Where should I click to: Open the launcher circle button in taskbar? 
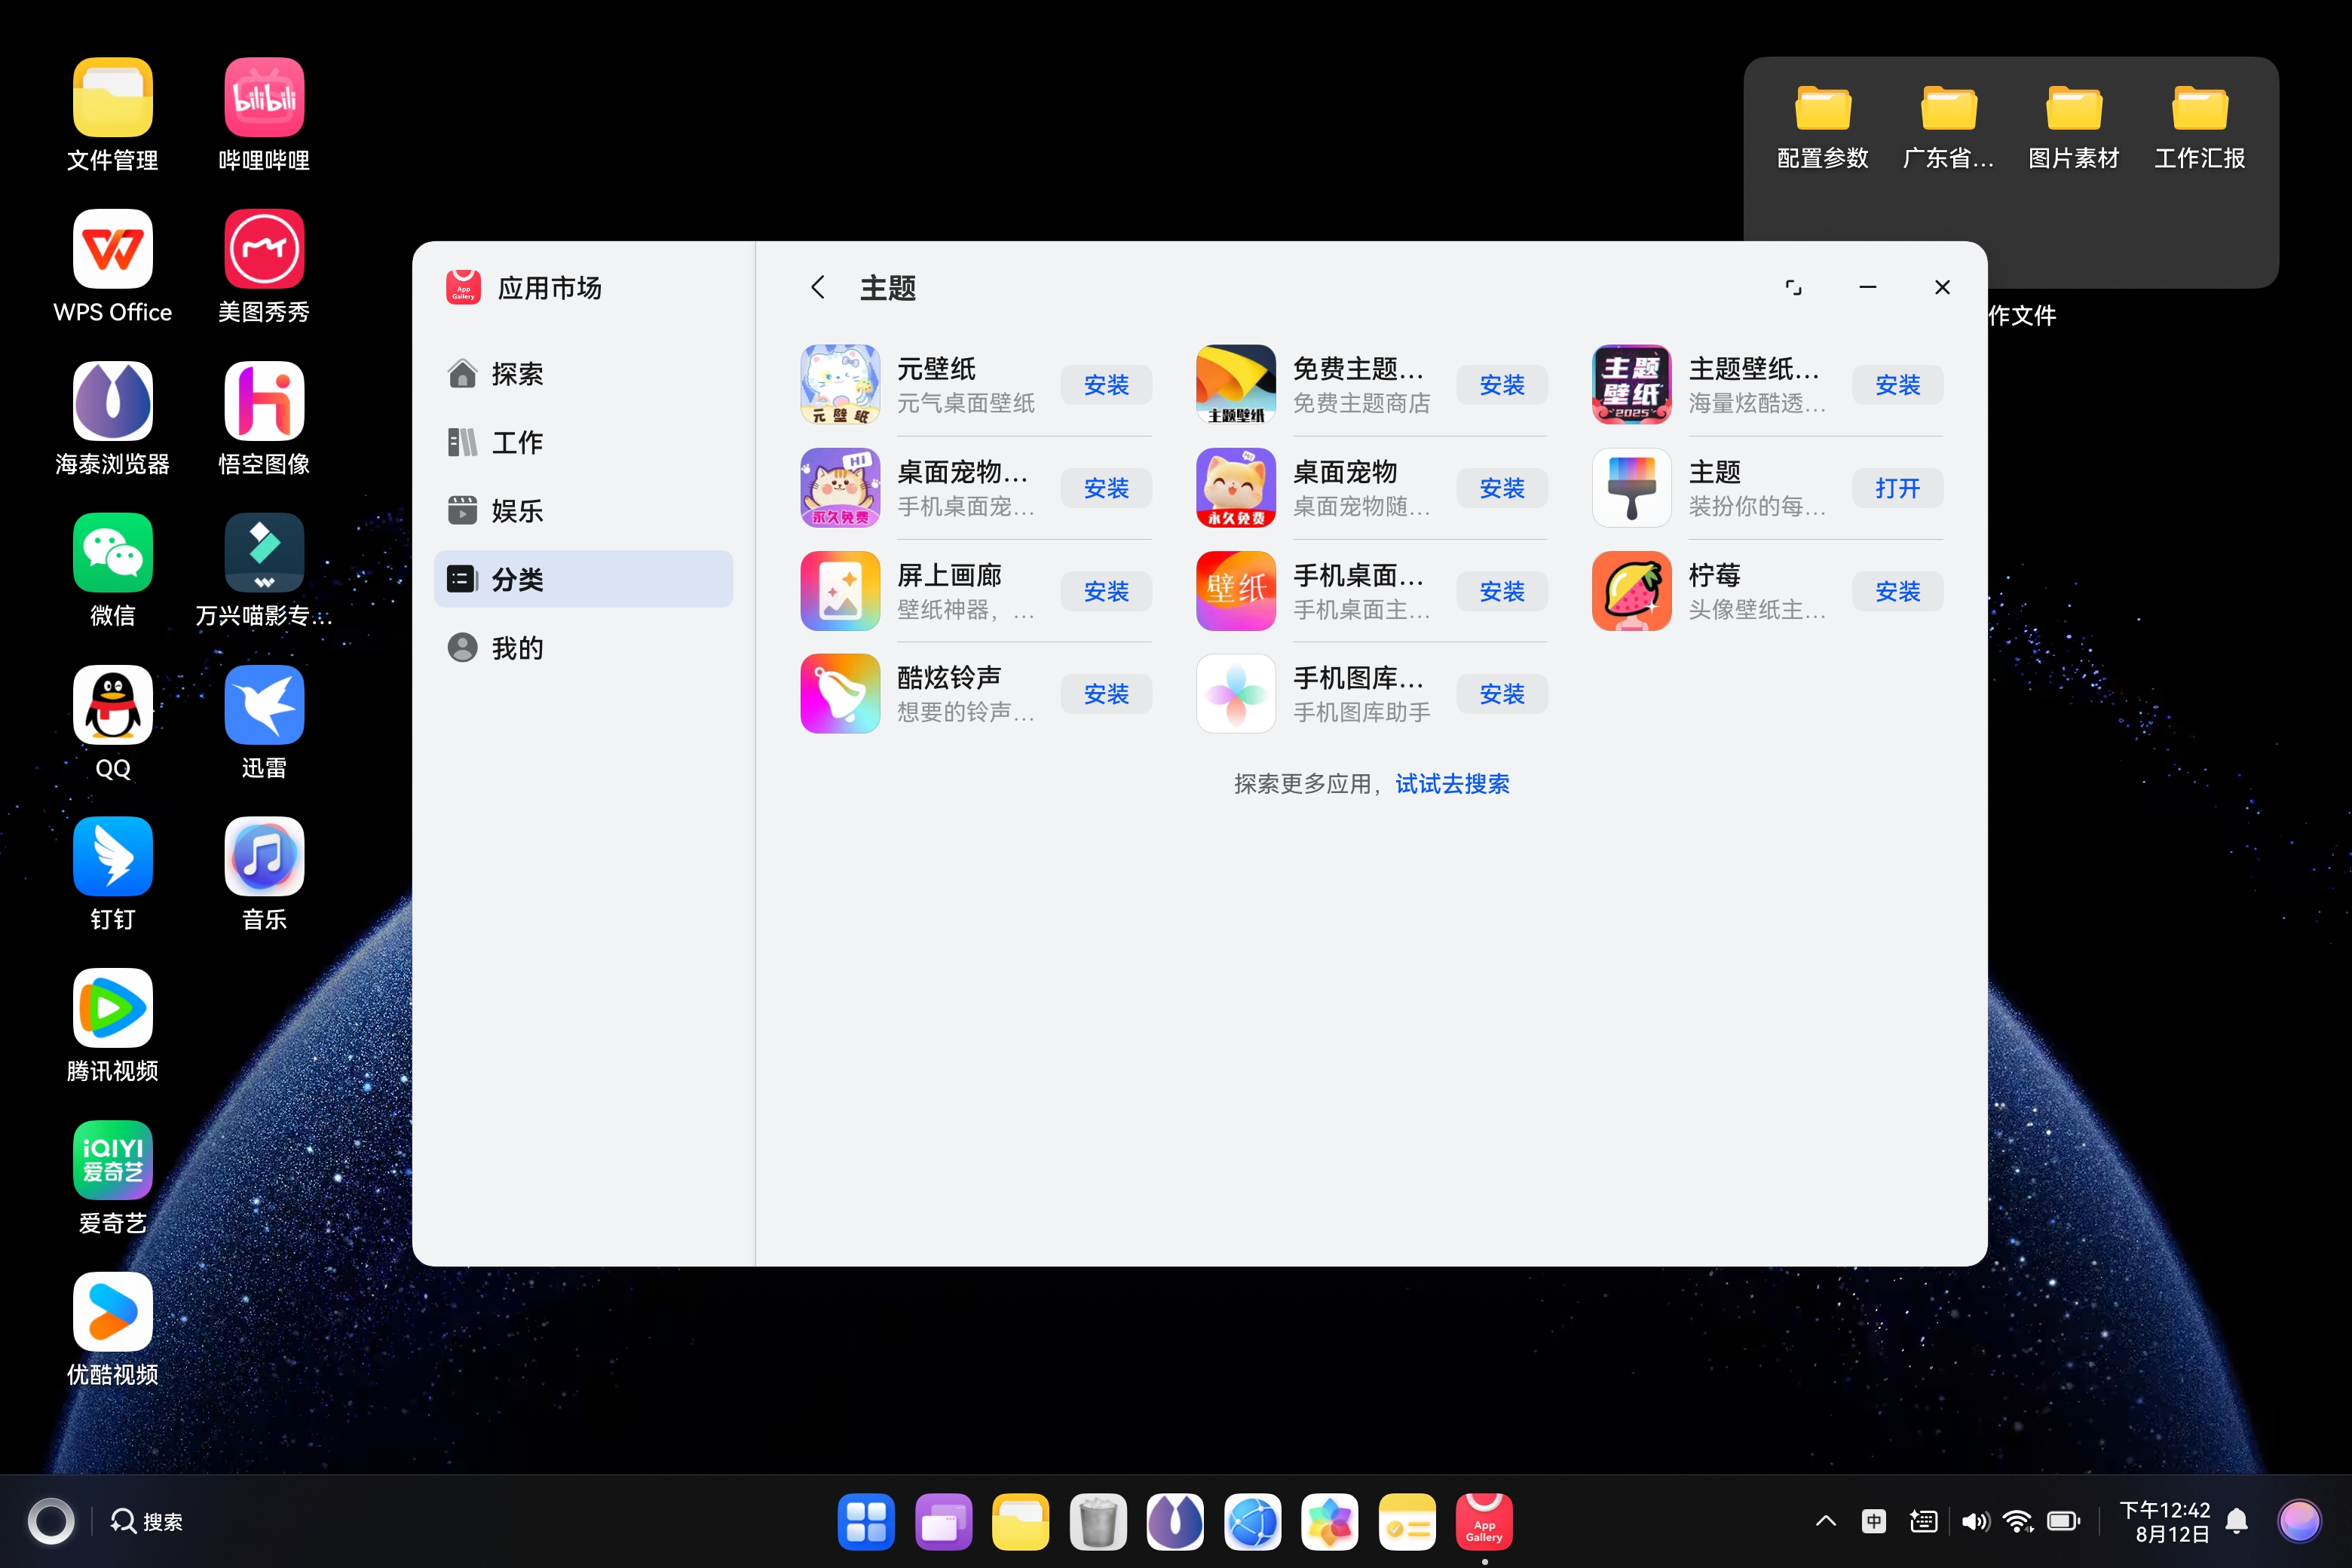pyautogui.click(x=51, y=1522)
